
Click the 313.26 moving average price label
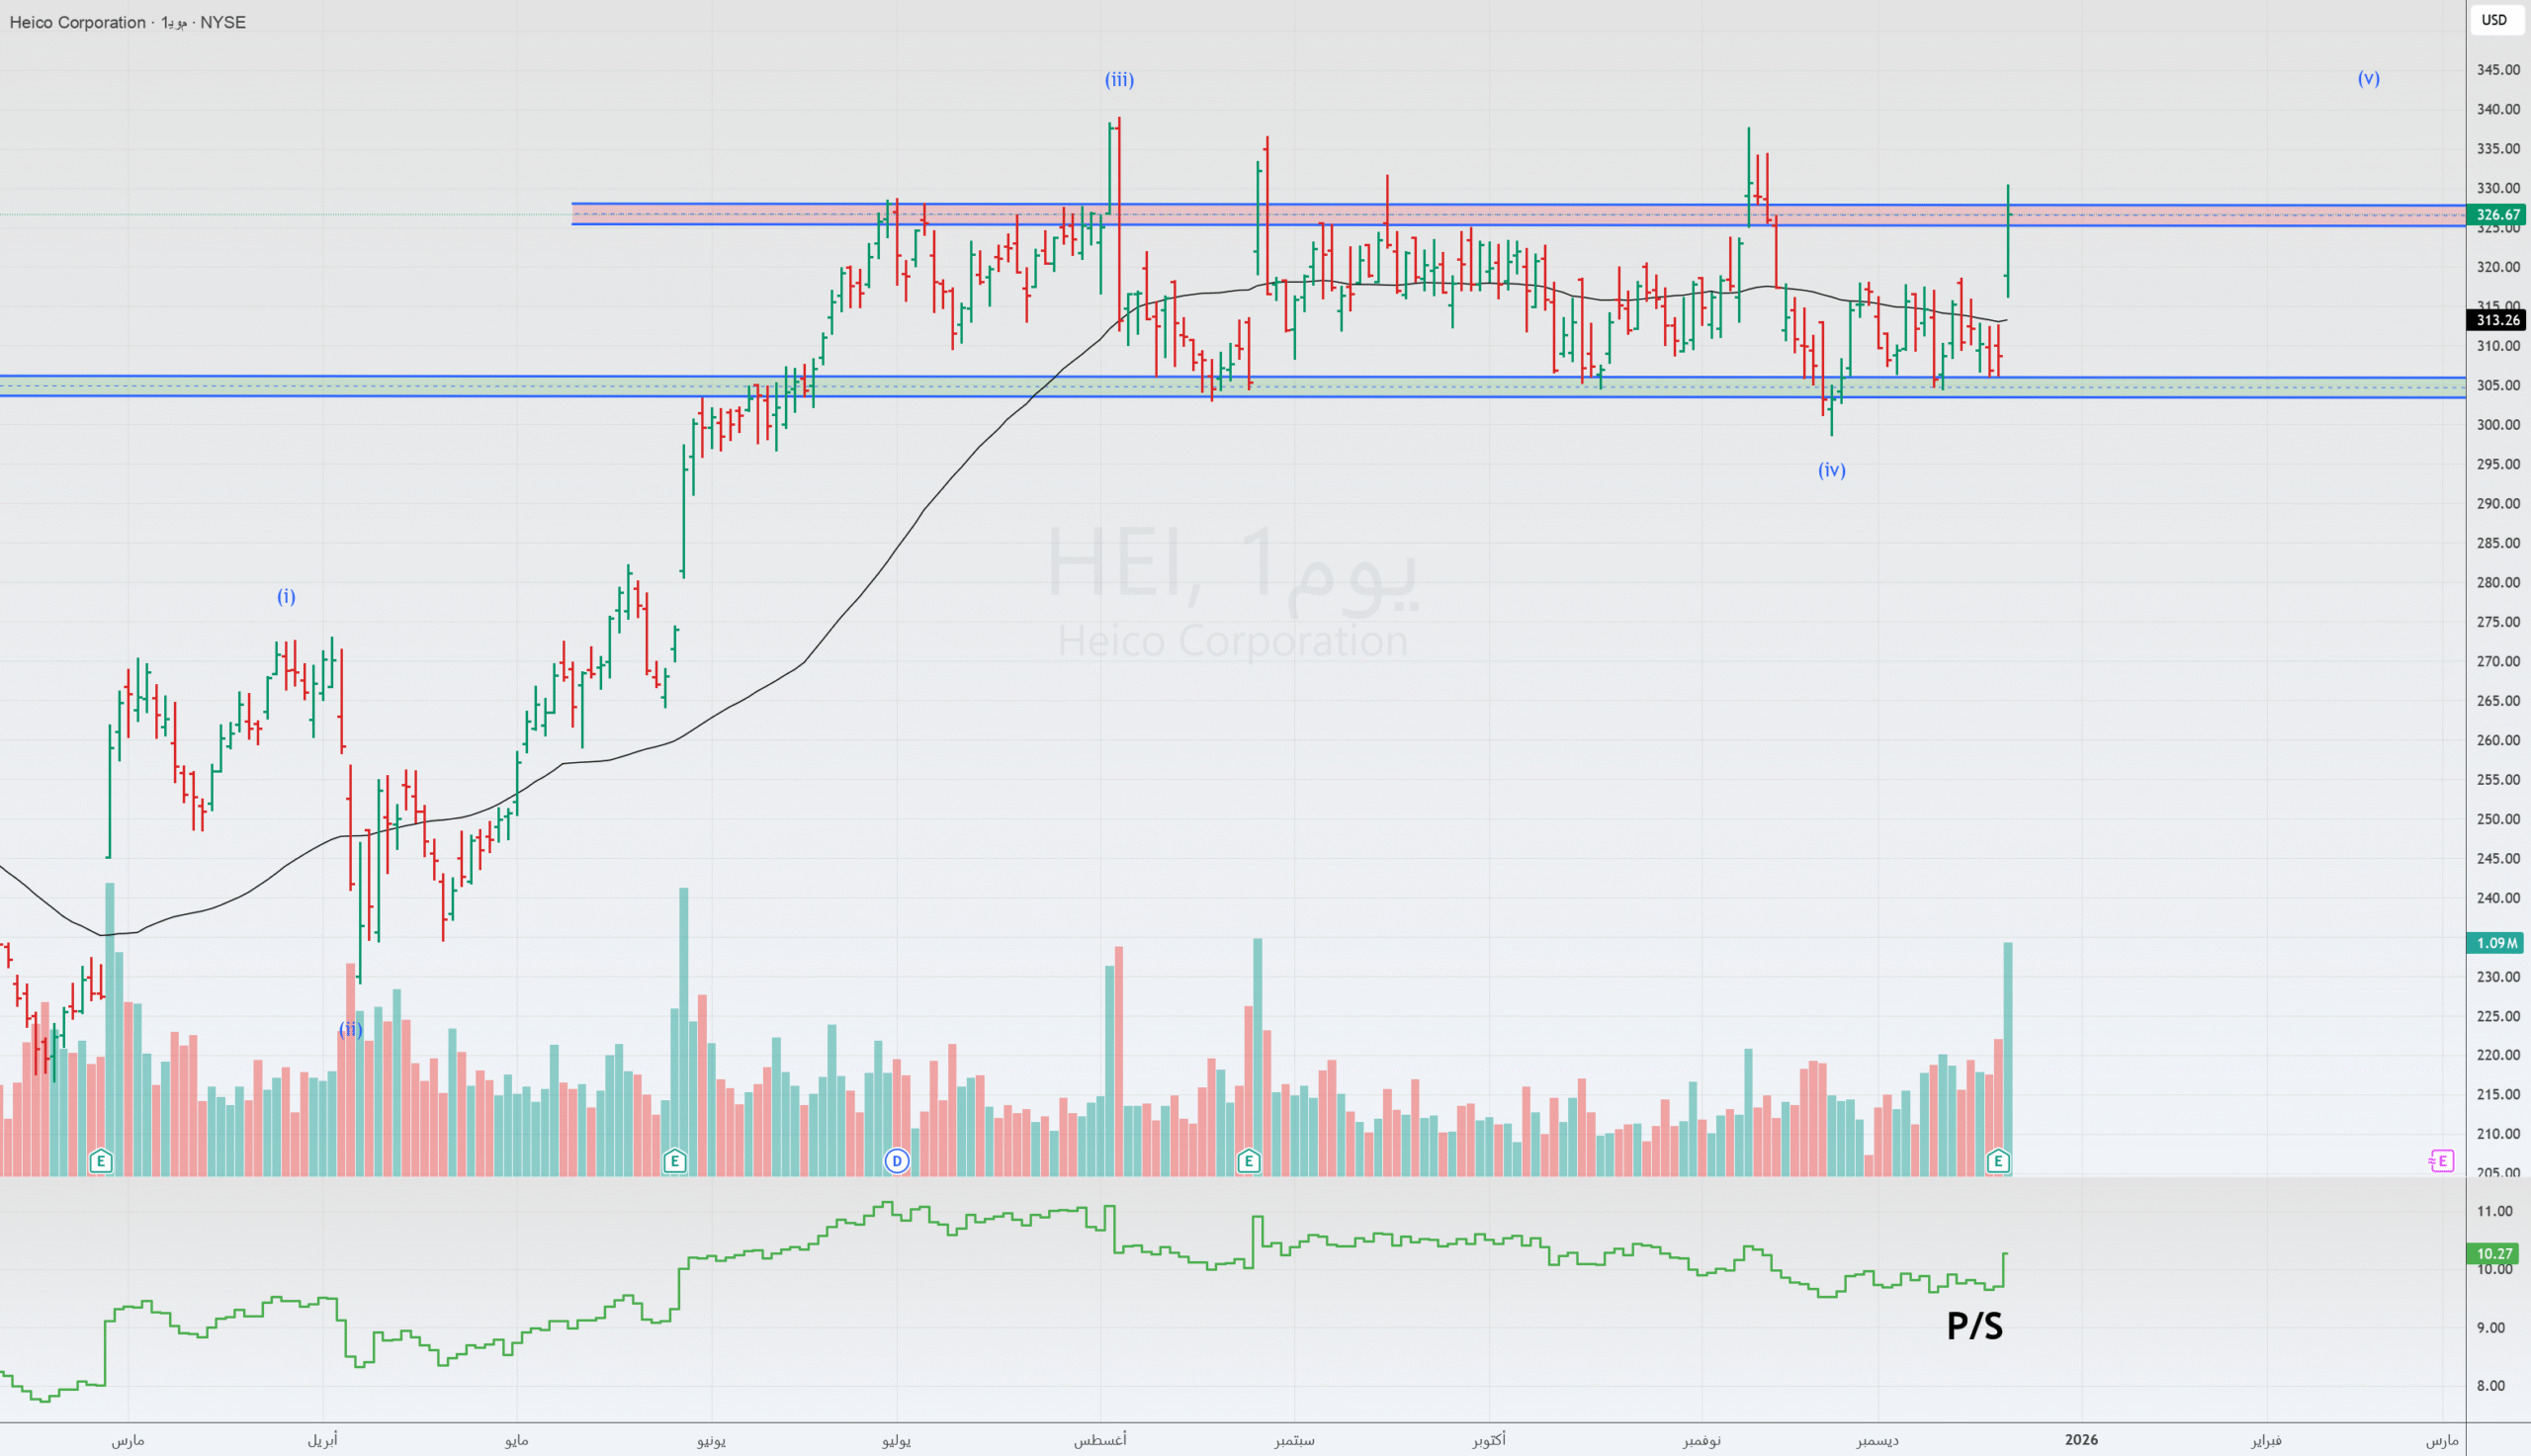(2497, 320)
